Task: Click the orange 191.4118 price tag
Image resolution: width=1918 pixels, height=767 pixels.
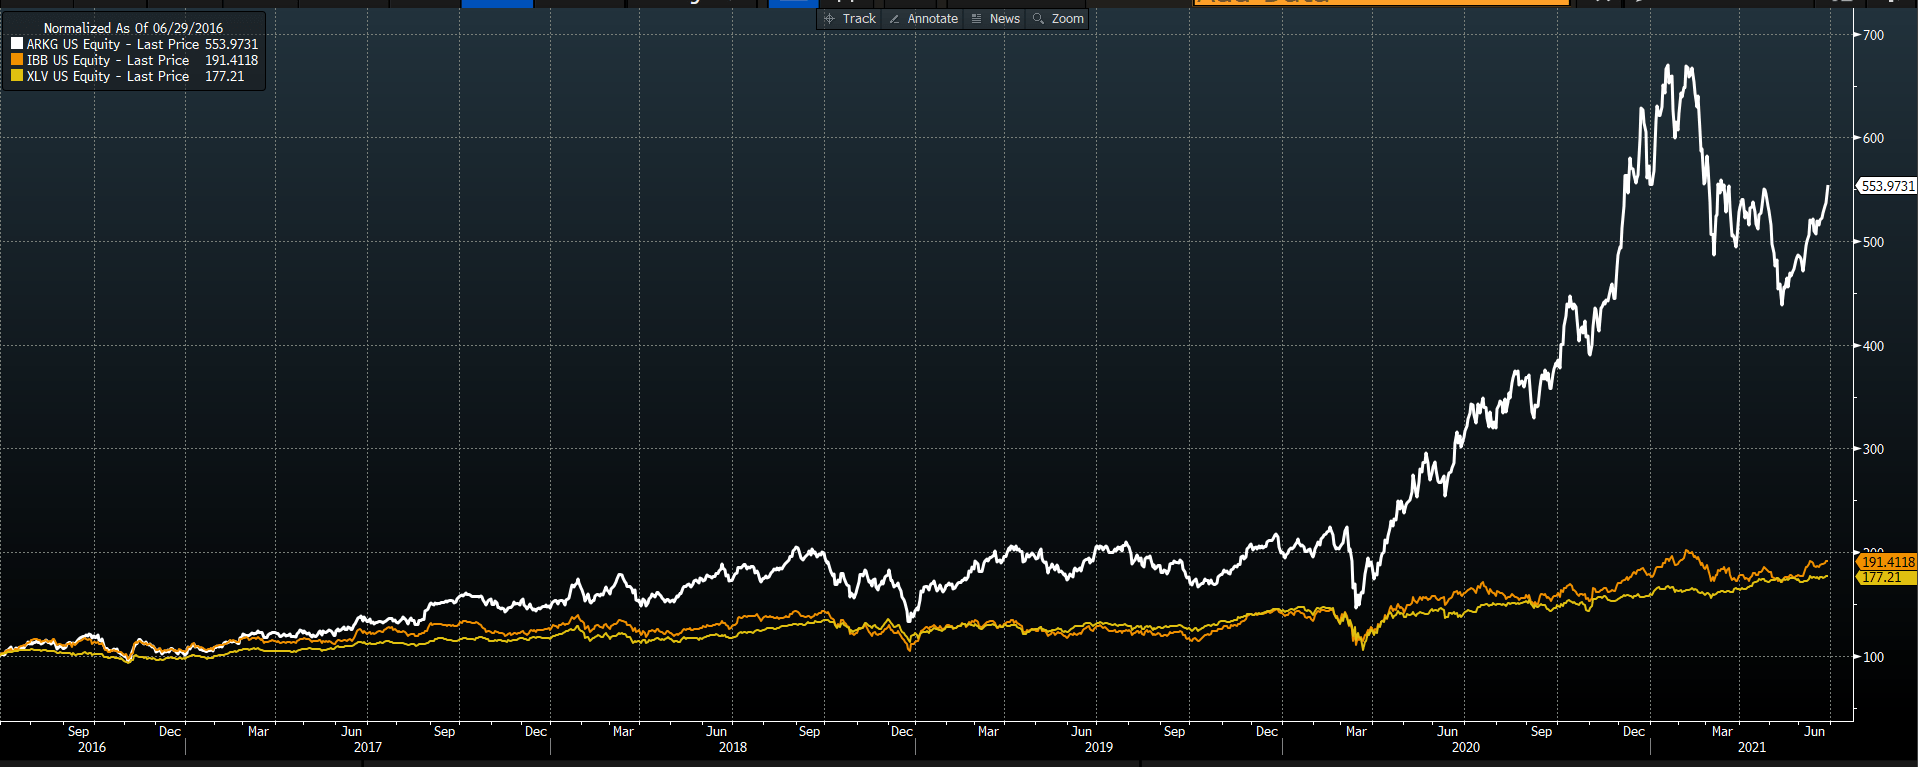Action: [x=1887, y=562]
